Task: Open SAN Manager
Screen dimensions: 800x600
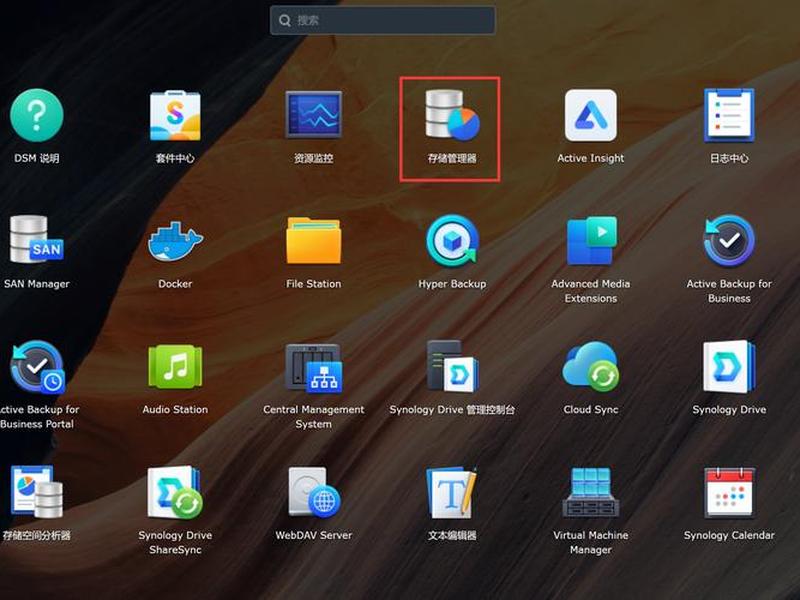Action: (37, 239)
